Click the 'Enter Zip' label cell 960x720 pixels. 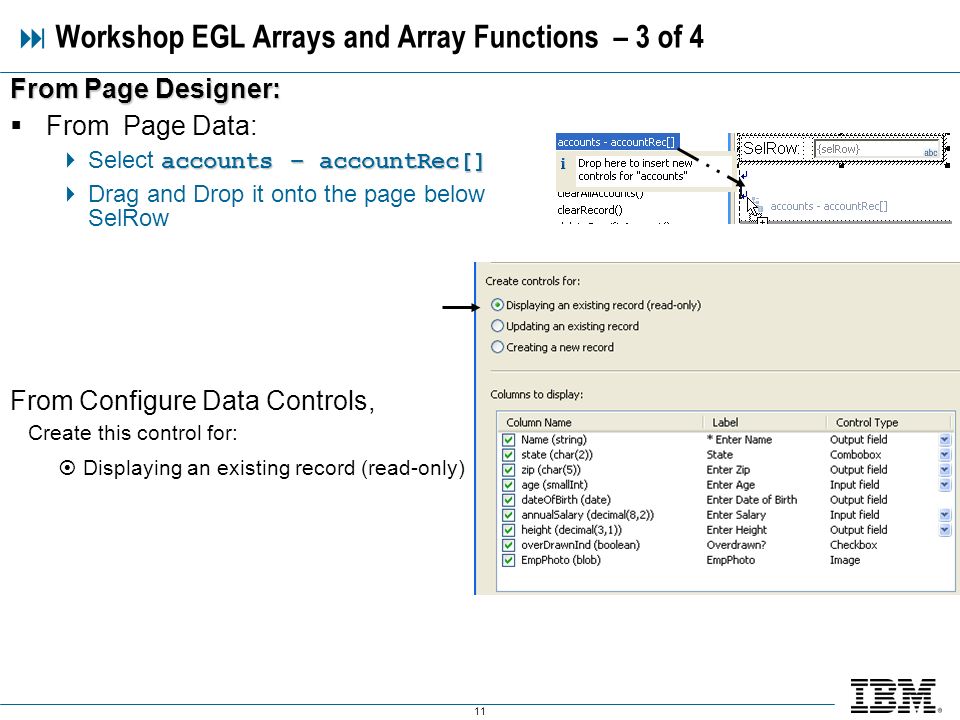click(728, 470)
